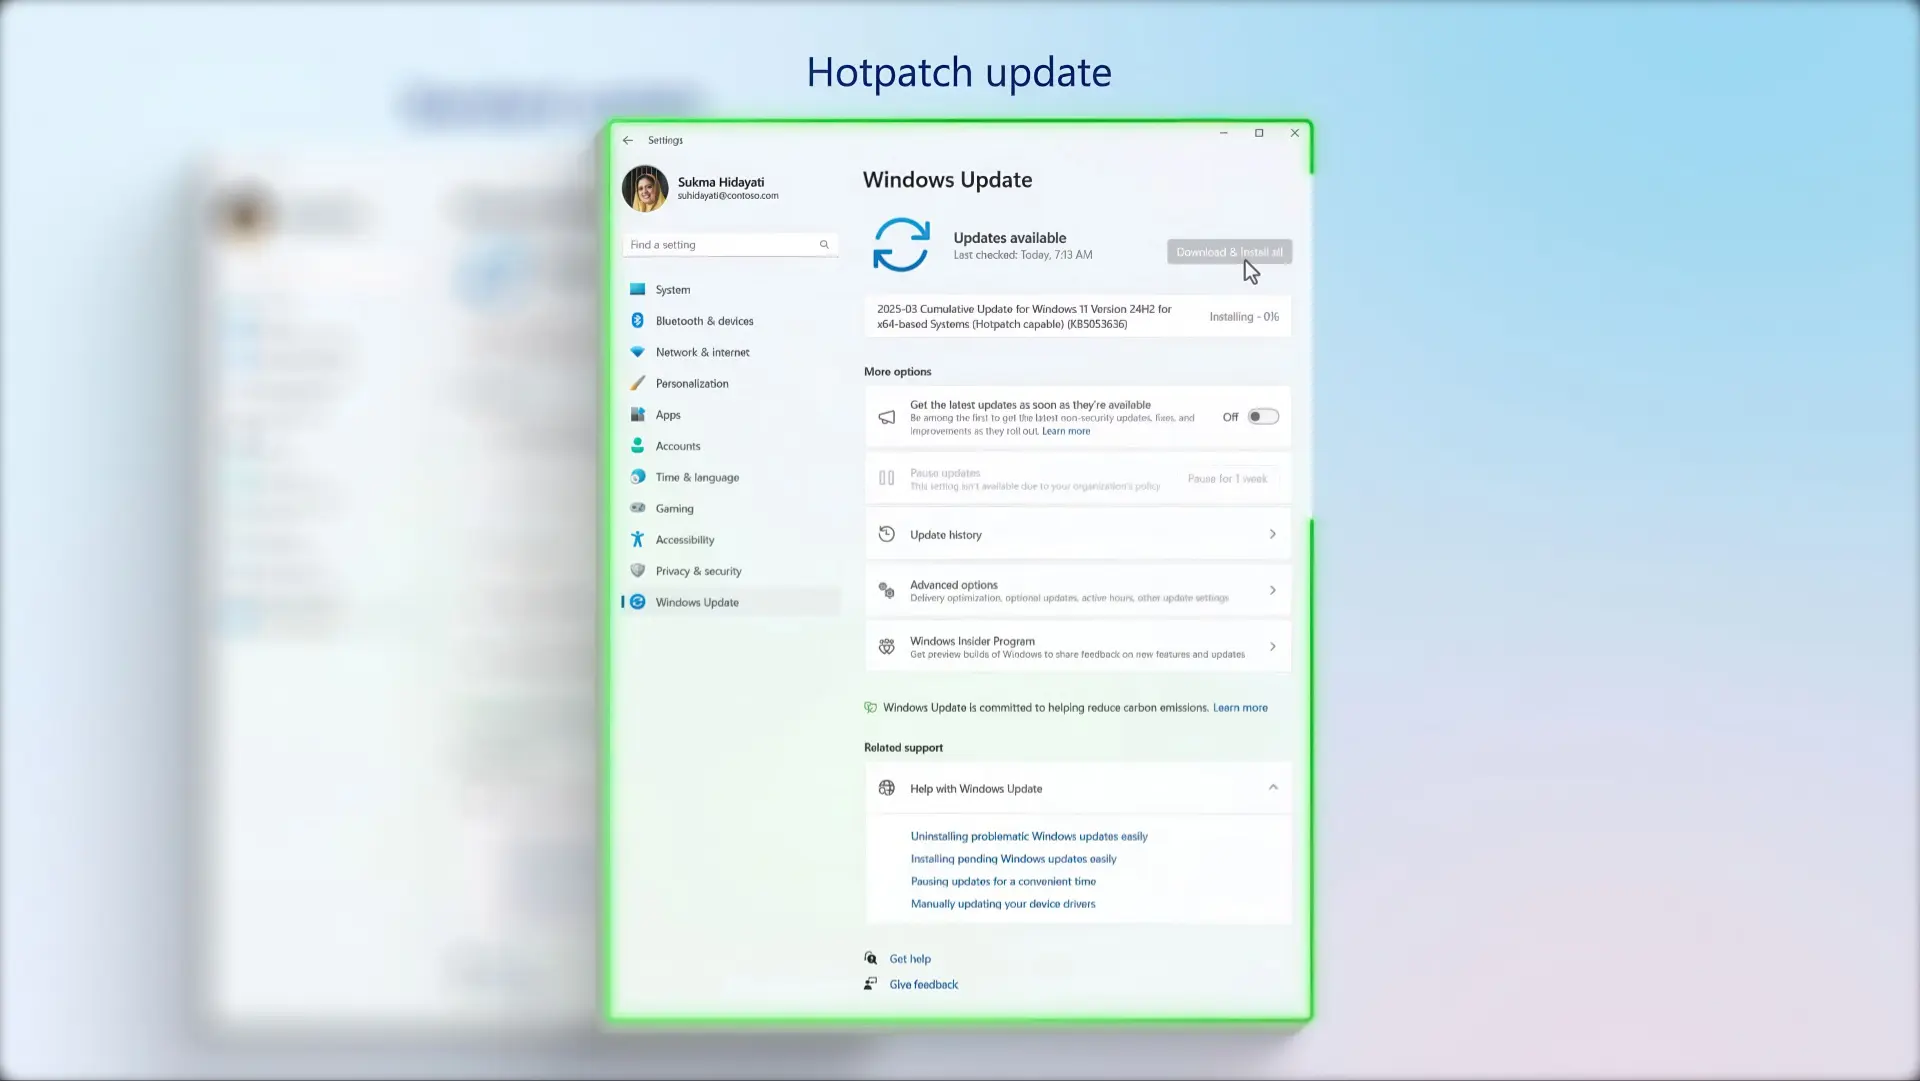Select the Gaming controller icon
This screenshot has width=1920, height=1081.
(637, 508)
